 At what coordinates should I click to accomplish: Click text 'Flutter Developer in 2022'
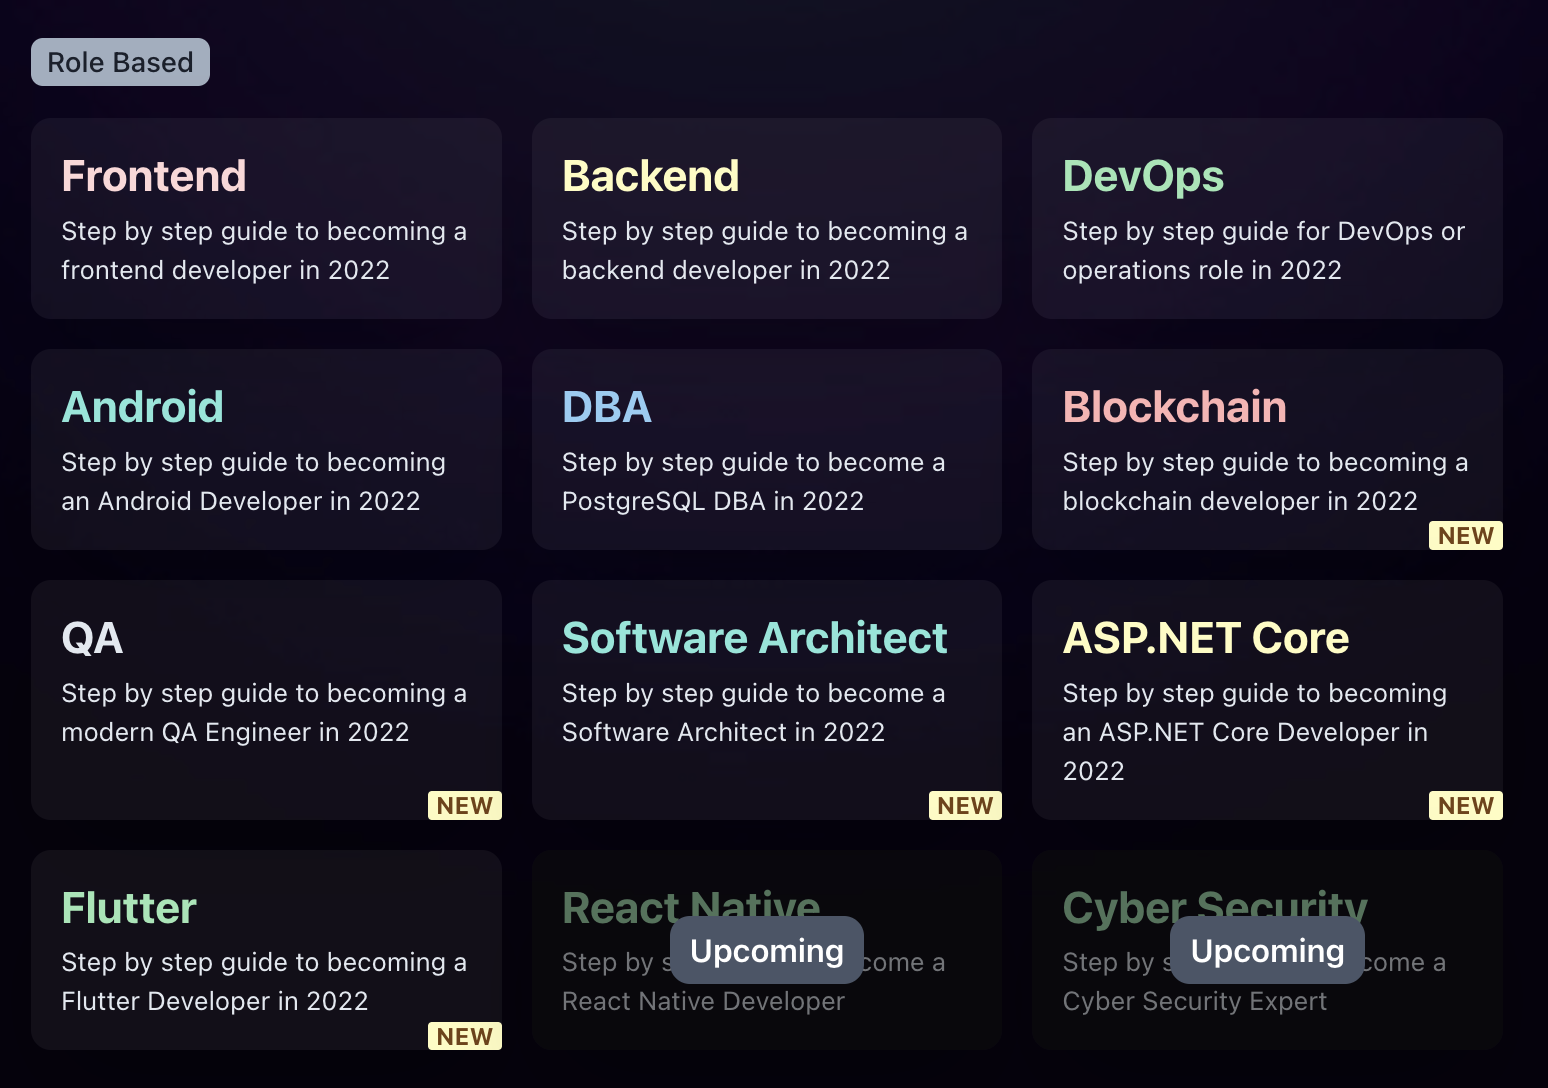(x=215, y=1001)
